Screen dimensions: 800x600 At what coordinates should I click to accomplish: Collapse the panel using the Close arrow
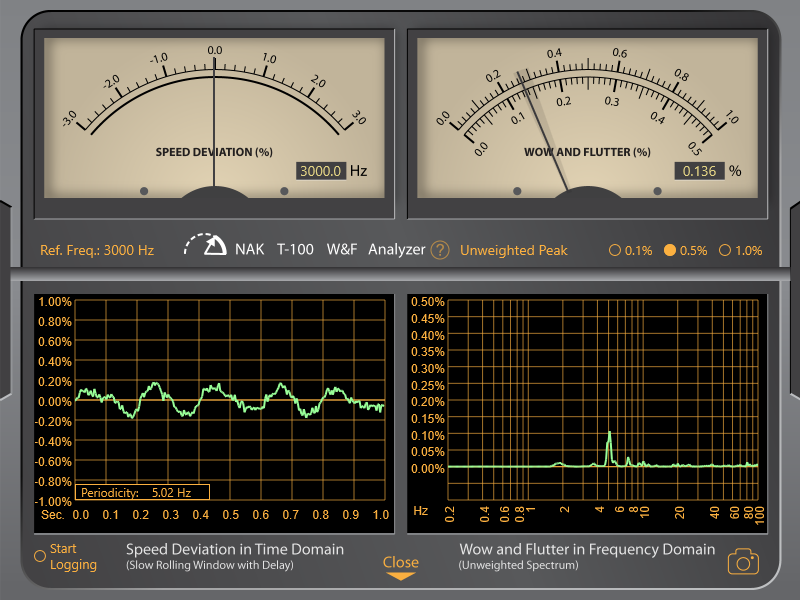pos(400,576)
